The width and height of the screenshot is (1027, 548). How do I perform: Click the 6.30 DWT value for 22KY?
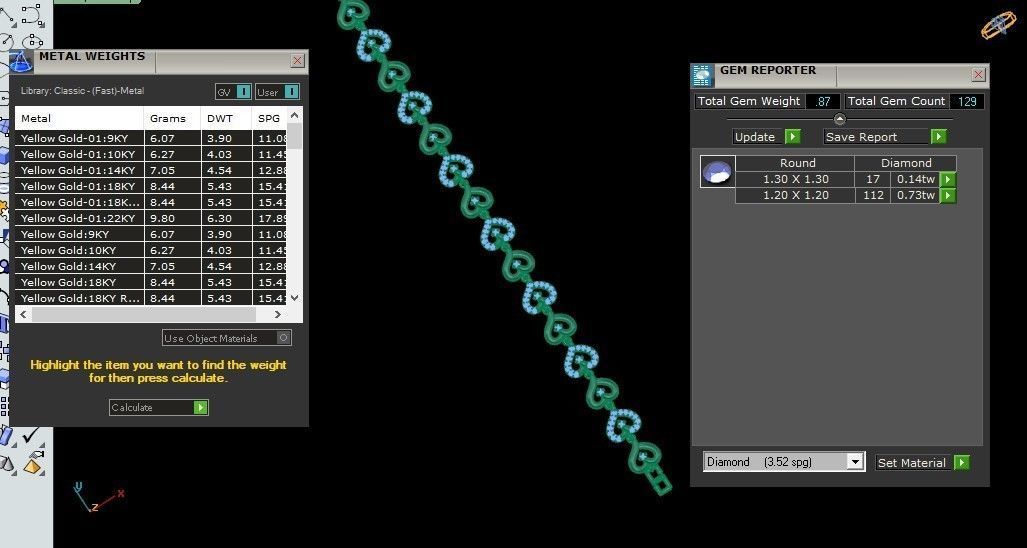[227, 218]
